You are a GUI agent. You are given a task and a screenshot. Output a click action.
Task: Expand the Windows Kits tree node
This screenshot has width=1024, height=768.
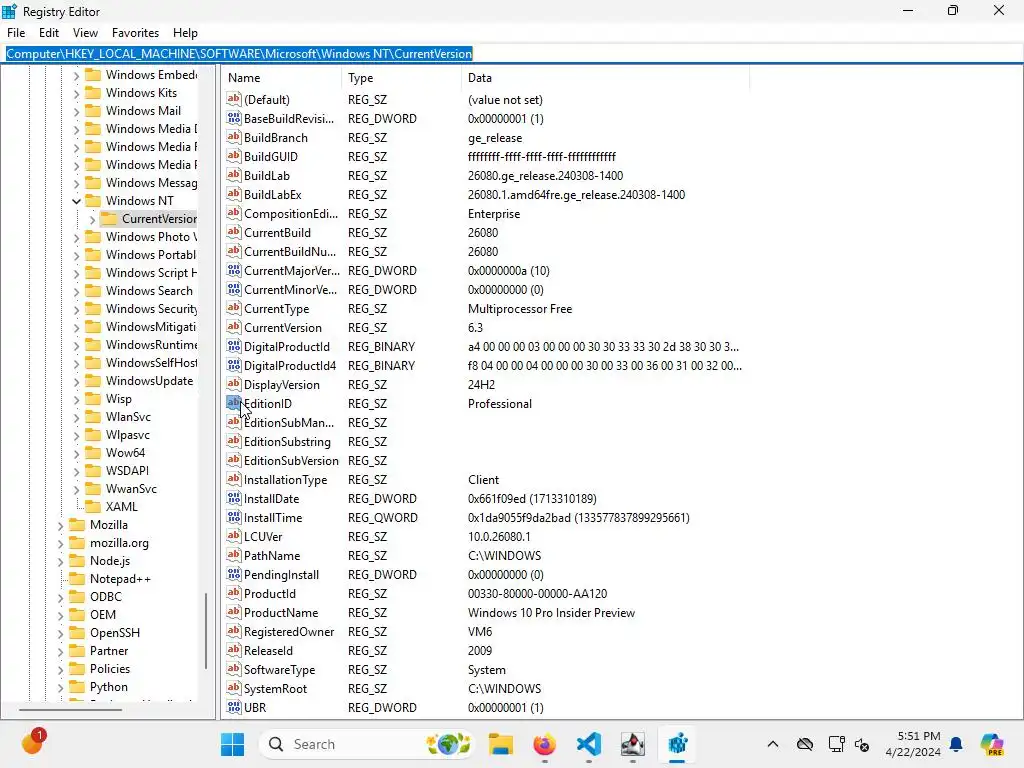tap(76, 93)
